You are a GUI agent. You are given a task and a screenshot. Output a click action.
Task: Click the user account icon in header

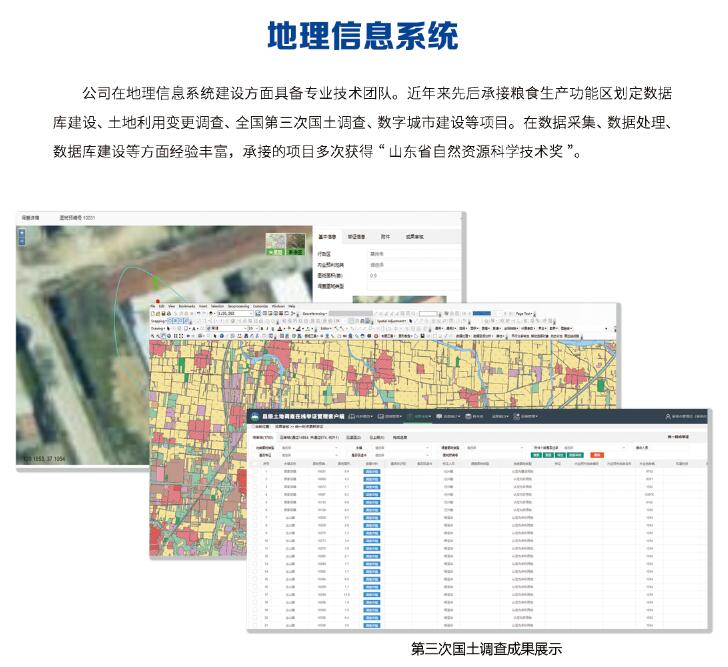[668, 415]
